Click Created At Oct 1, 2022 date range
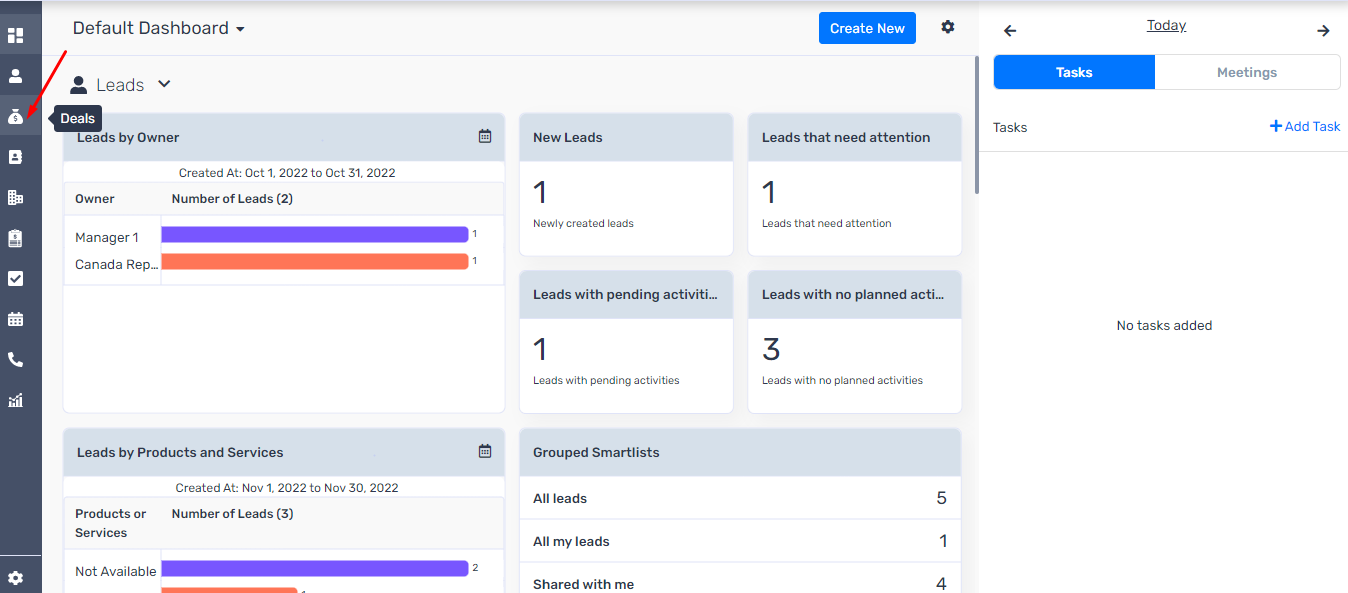 (x=287, y=172)
